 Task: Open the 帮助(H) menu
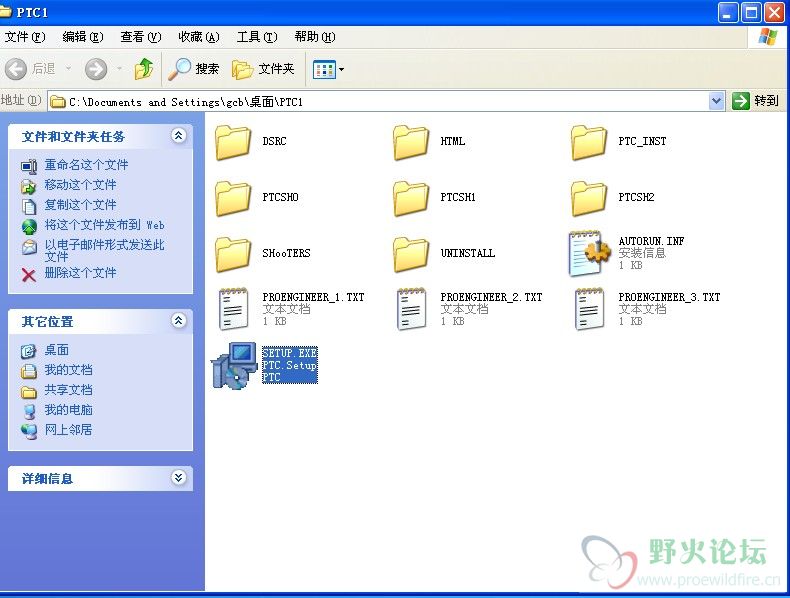point(315,37)
